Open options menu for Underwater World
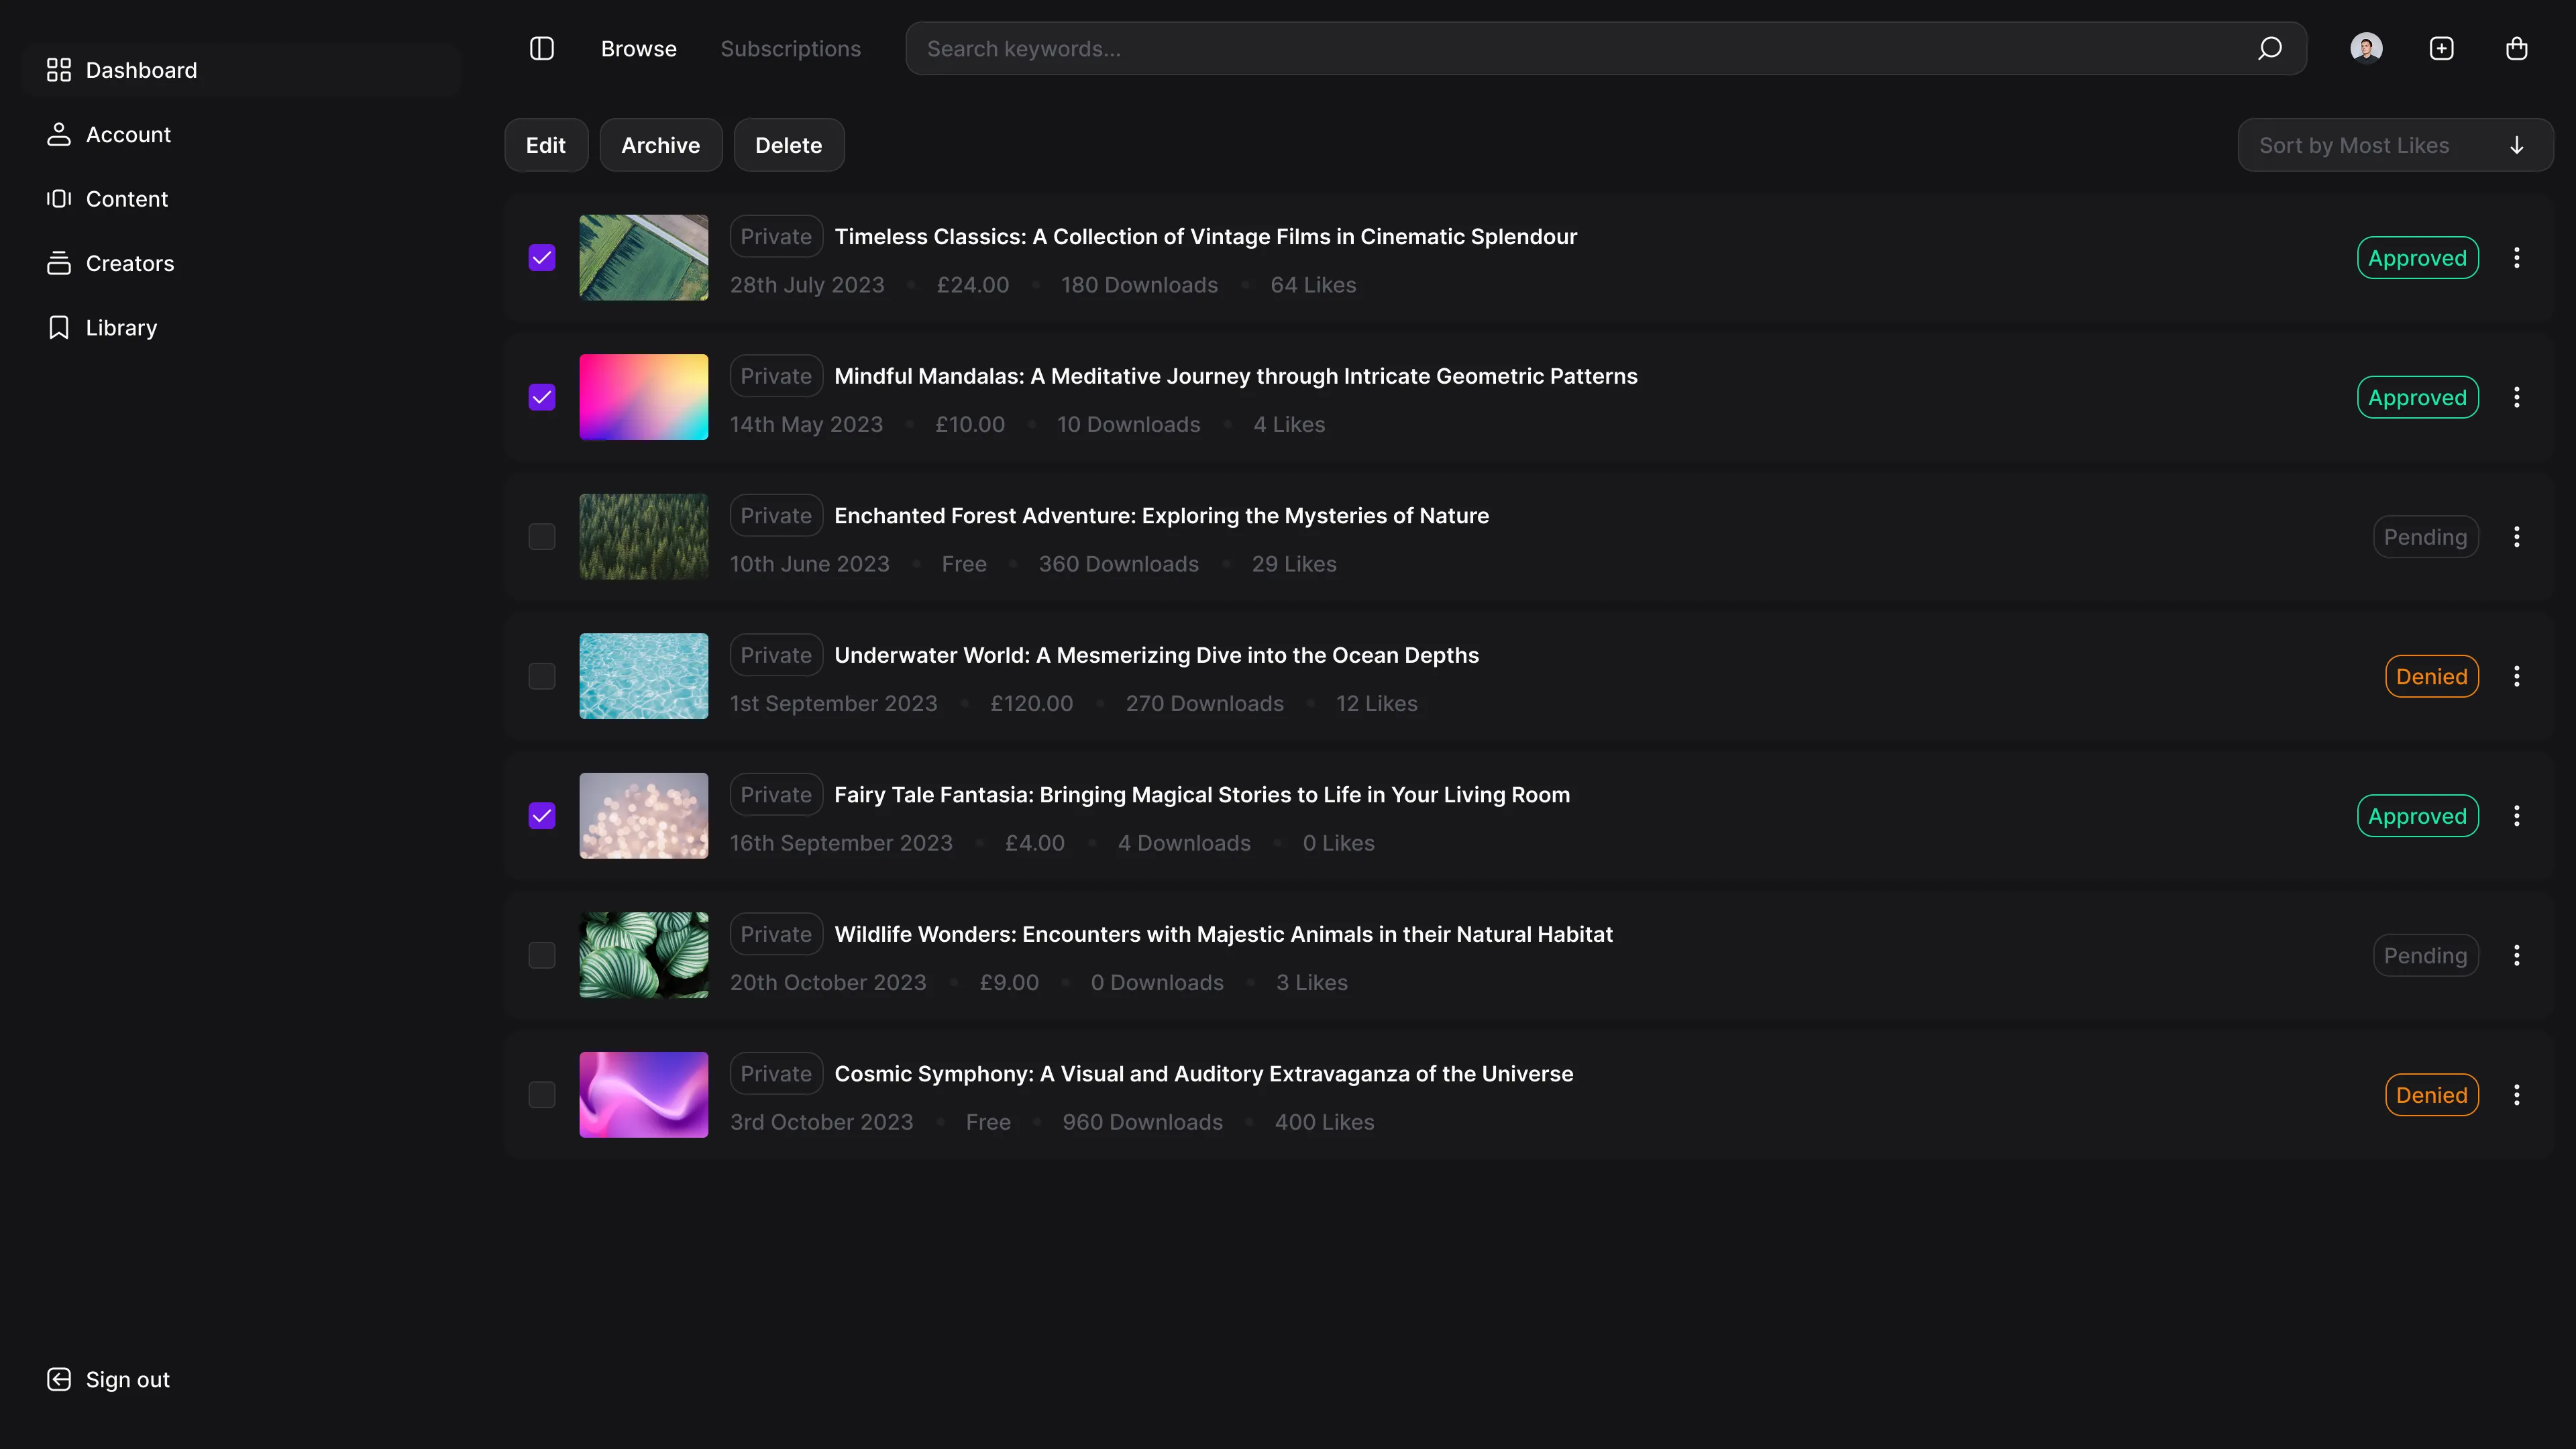The width and height of the screenshot is (2576, 1449). pos(2518,676)
